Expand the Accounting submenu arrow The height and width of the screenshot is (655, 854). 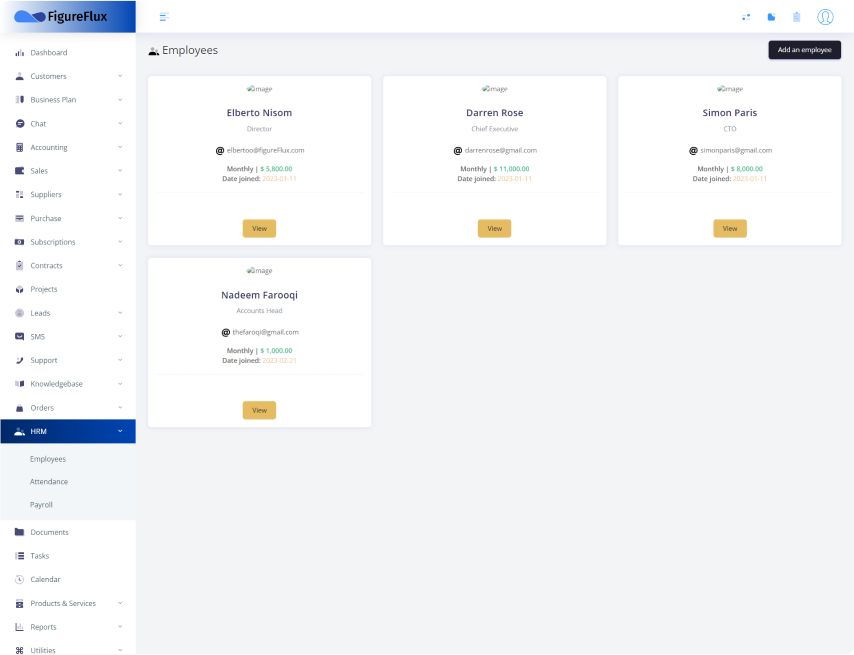(x=120, y=147)
